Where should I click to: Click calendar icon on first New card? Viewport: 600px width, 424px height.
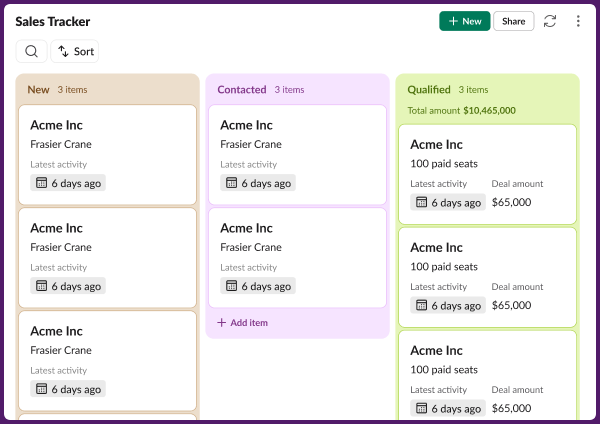[41, 183]
